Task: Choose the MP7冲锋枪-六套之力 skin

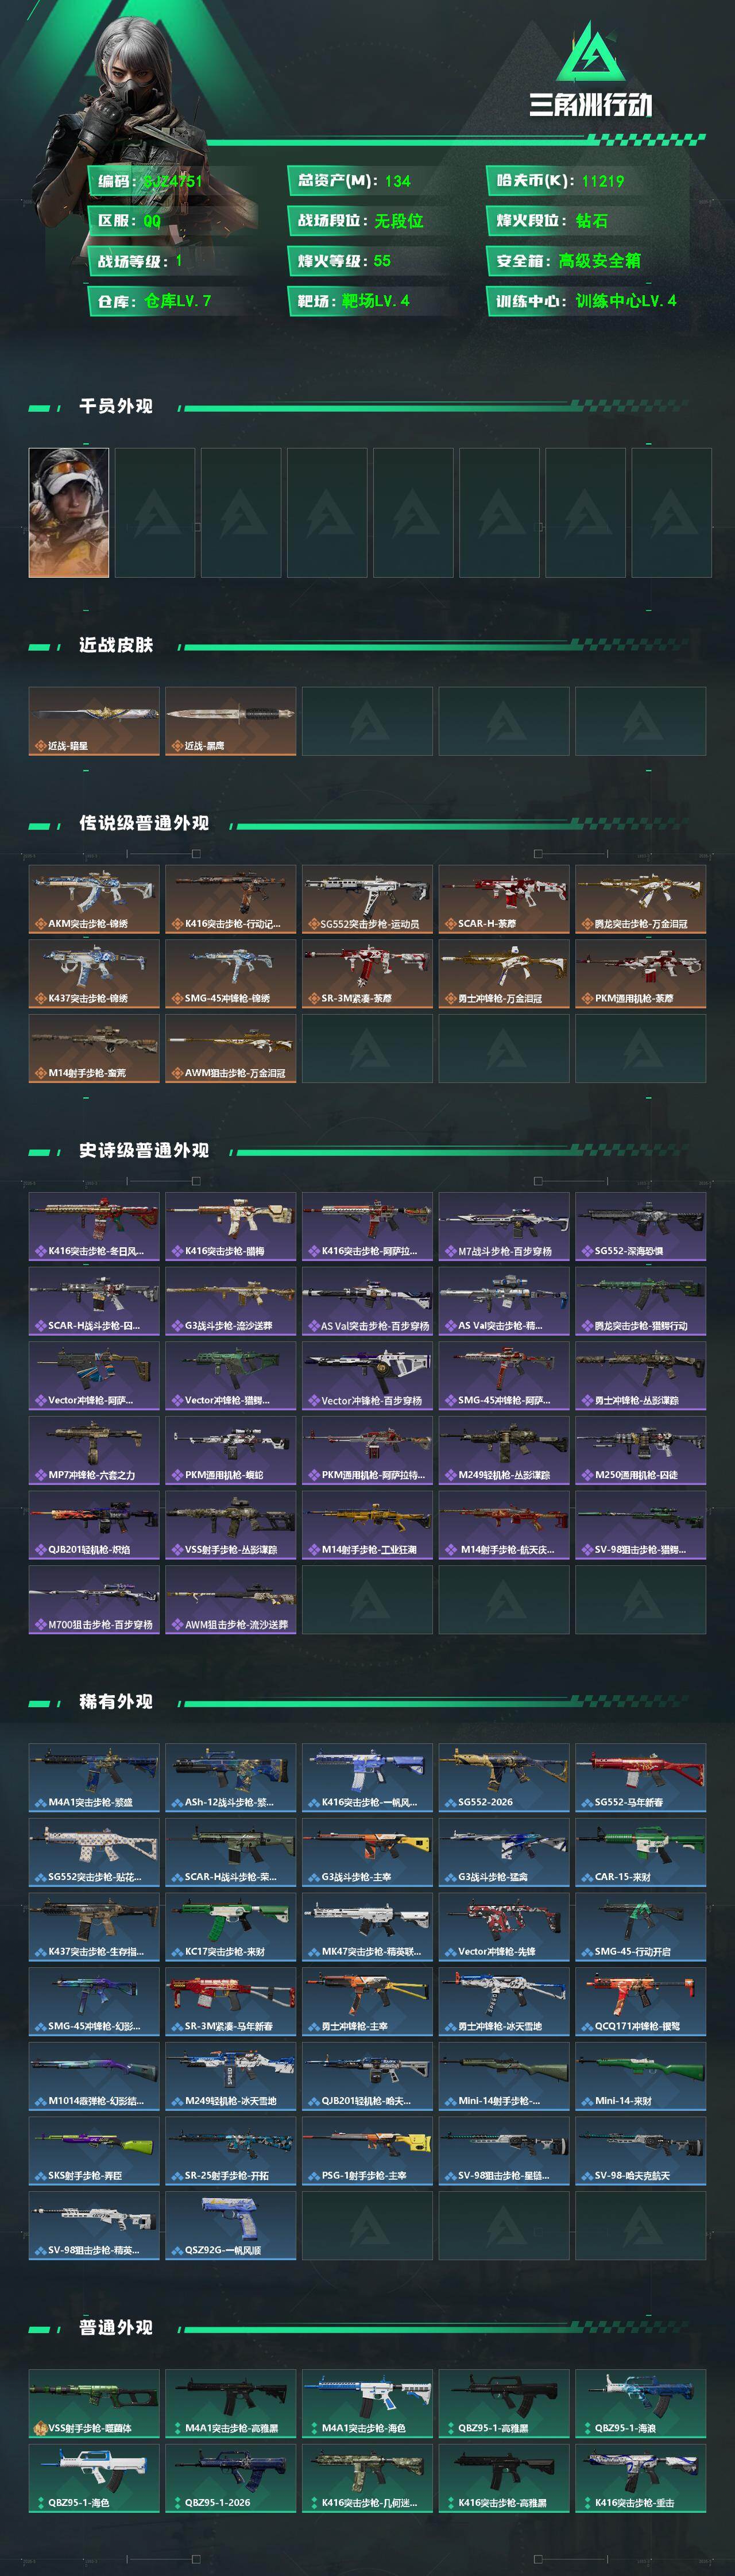Action: point(94,1450)
